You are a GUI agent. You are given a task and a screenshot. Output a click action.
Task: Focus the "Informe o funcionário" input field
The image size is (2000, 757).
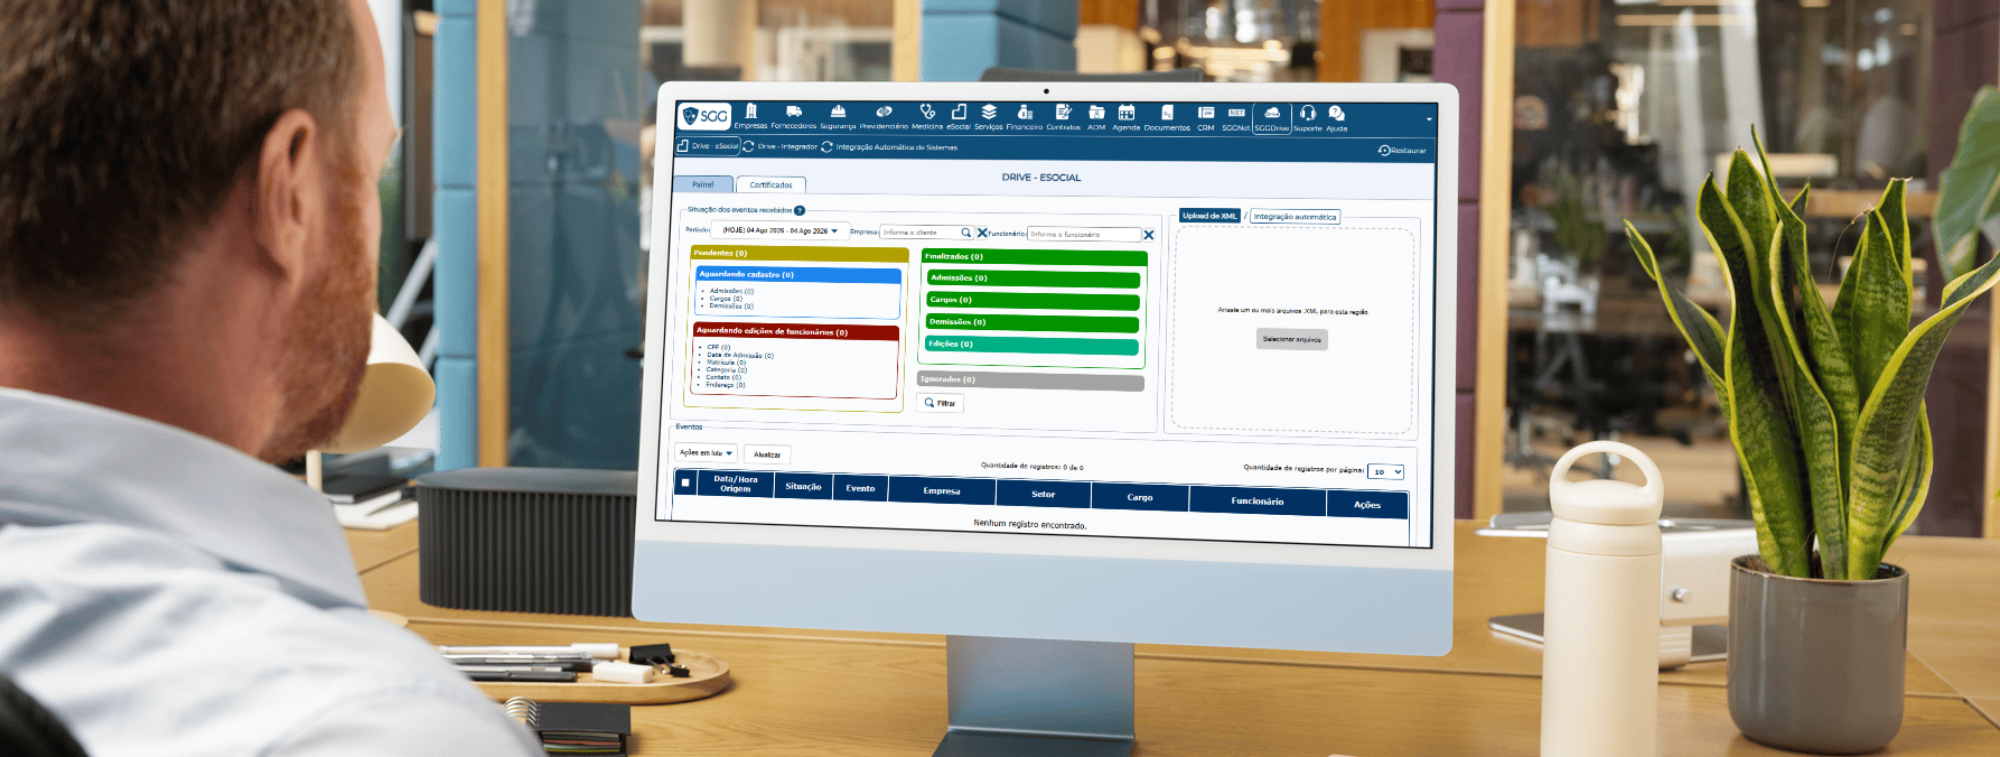point(1084,234)
